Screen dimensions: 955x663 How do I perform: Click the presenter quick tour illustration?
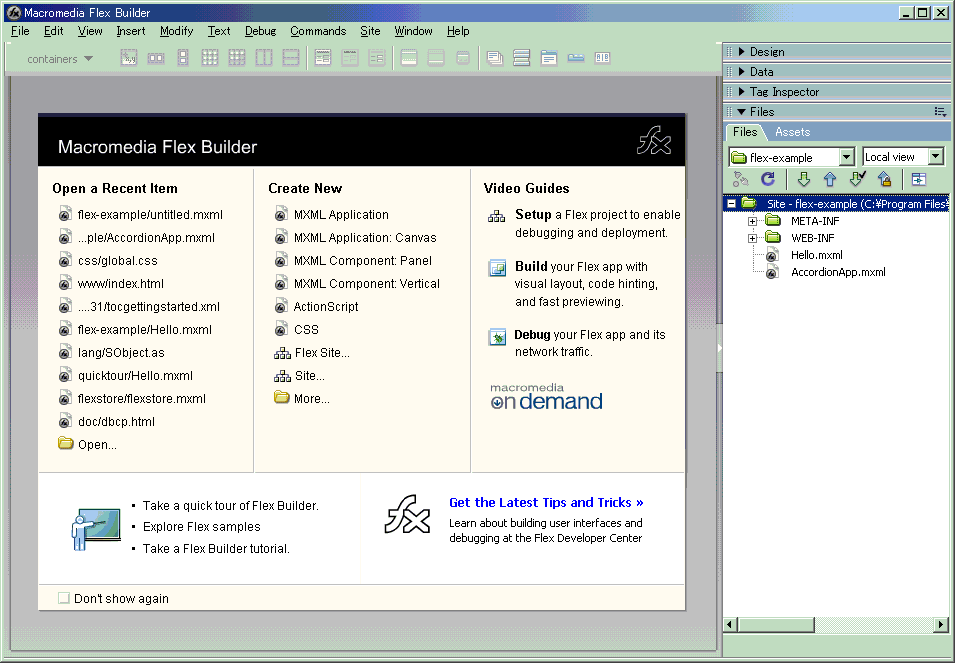coord(96,530)
